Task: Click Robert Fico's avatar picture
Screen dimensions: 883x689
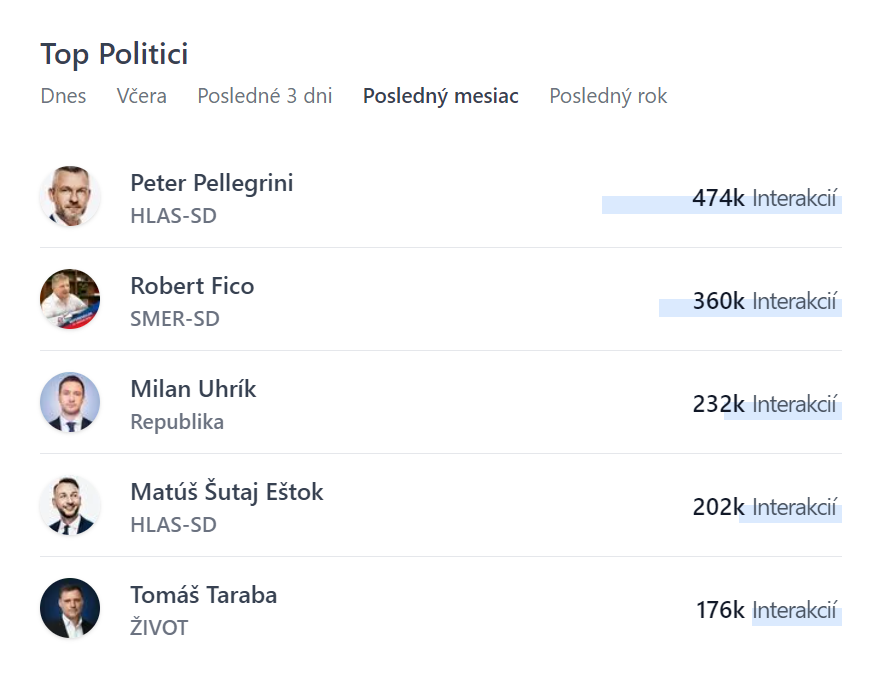Action: tap(70, 299)
